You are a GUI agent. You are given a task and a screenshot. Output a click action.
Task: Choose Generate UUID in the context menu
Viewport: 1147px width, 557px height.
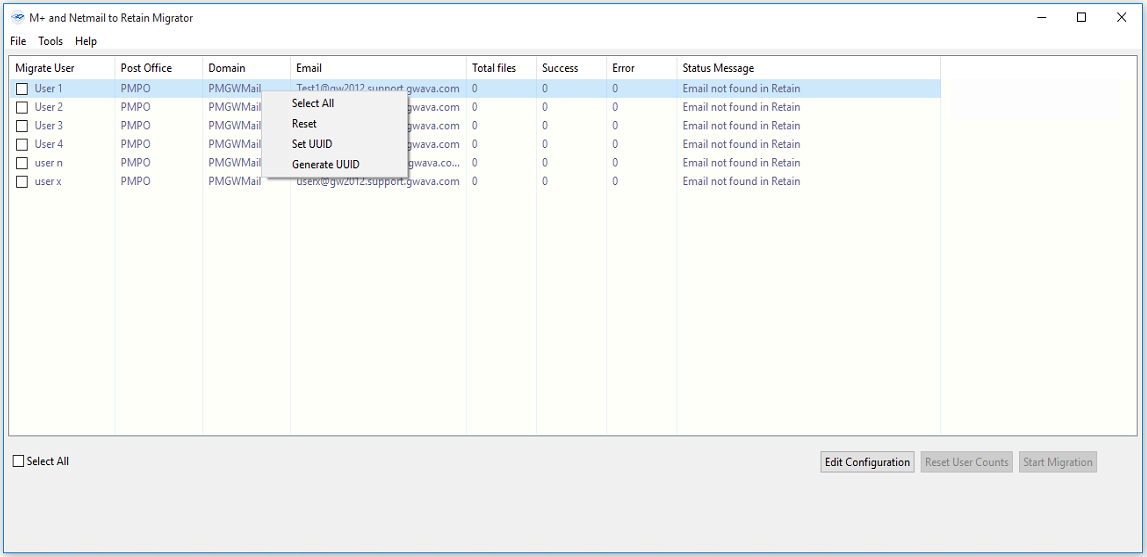tap(334, 165)
